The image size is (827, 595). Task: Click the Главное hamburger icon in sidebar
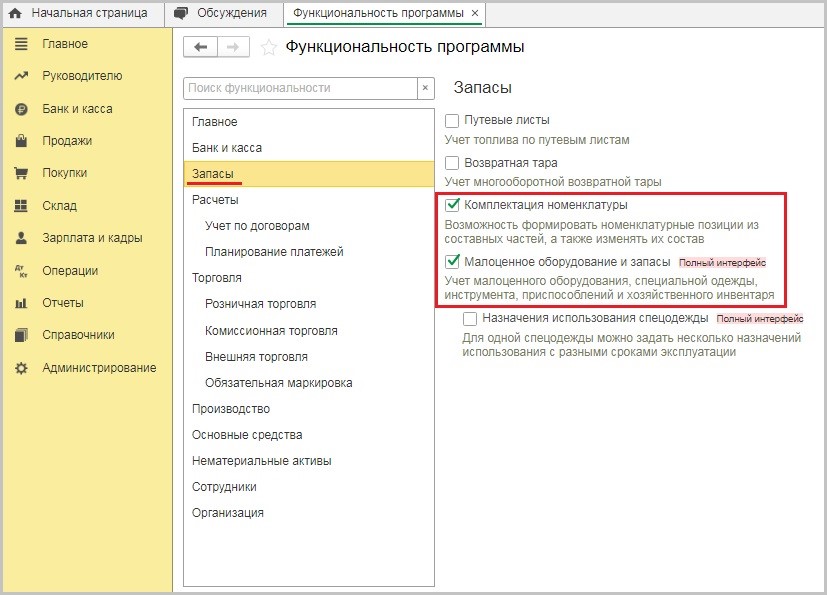click(x=21, y=44)
